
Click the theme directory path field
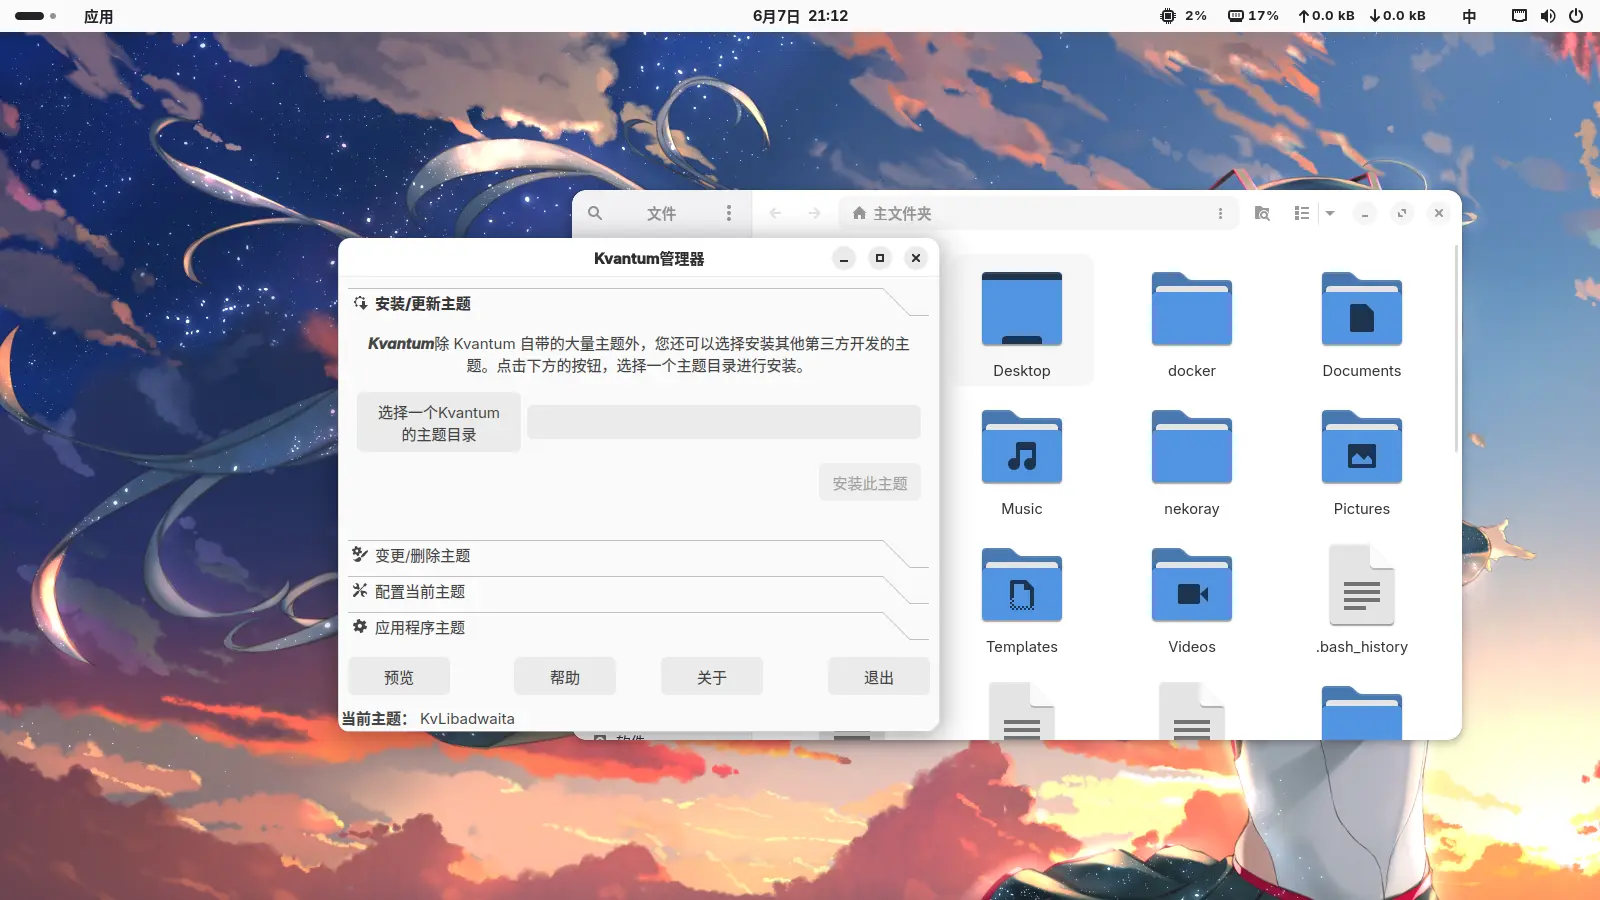click(724, 422)
